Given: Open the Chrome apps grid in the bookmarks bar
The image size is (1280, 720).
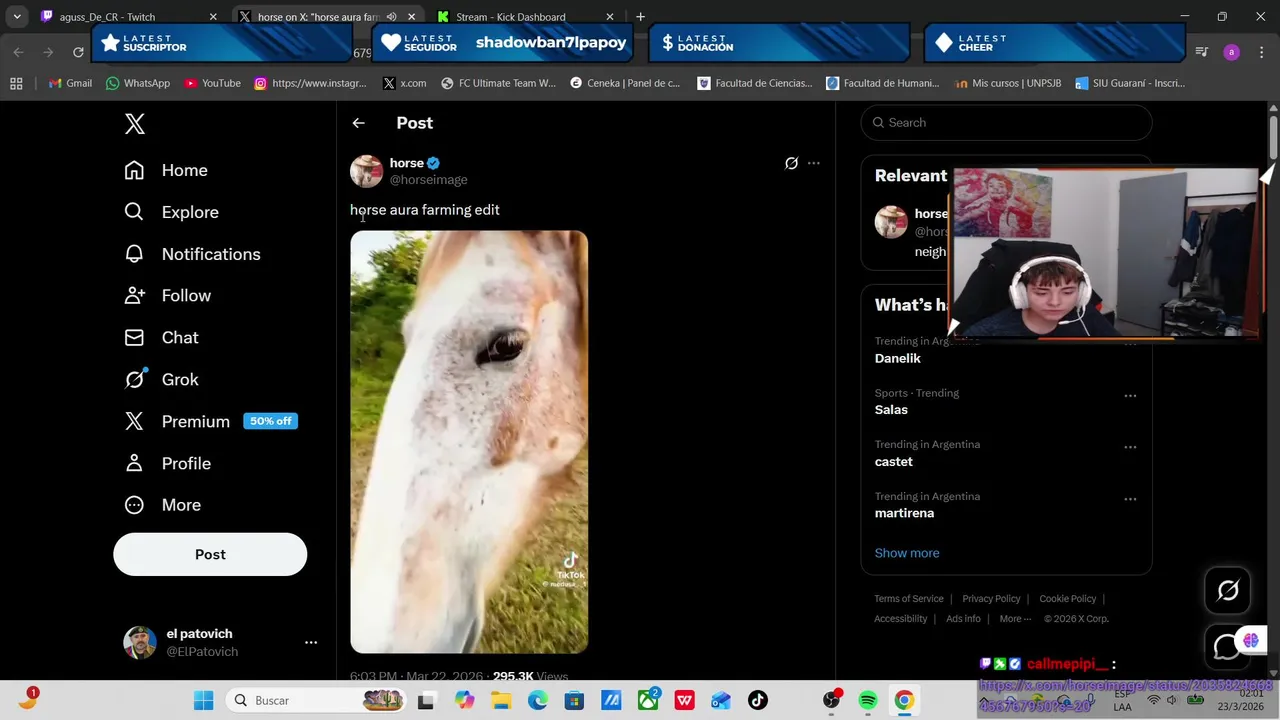Looking at the screenshot, I should (16, 83).
